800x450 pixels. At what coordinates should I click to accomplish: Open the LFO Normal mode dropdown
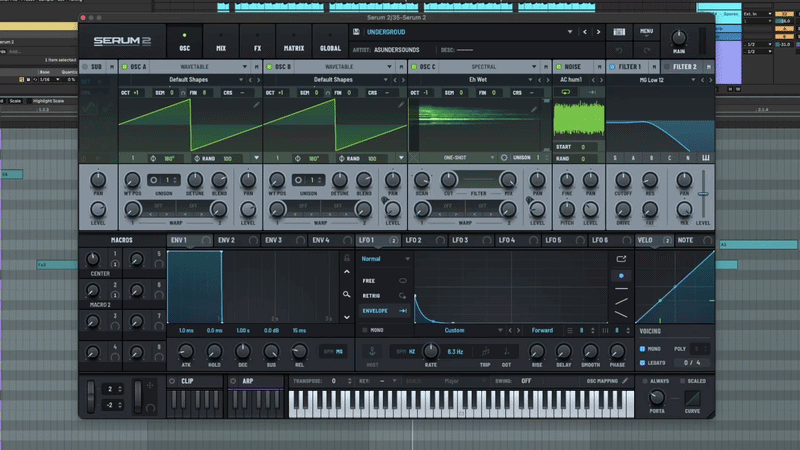407,259
